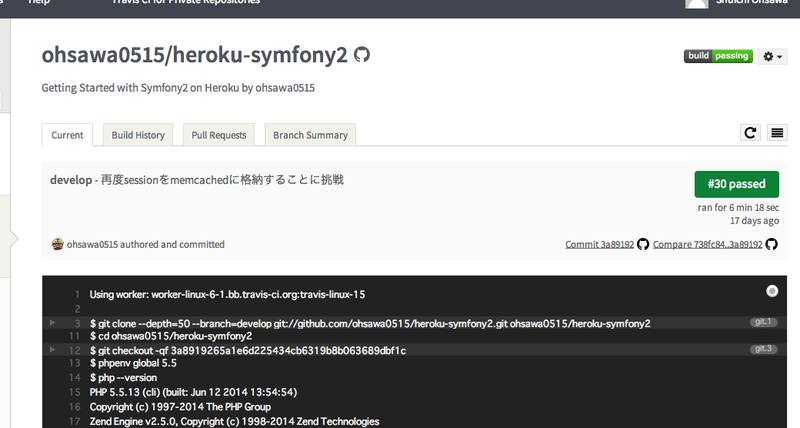
Task: Switch to the Current tab
Action: click(x=67, y=135)
